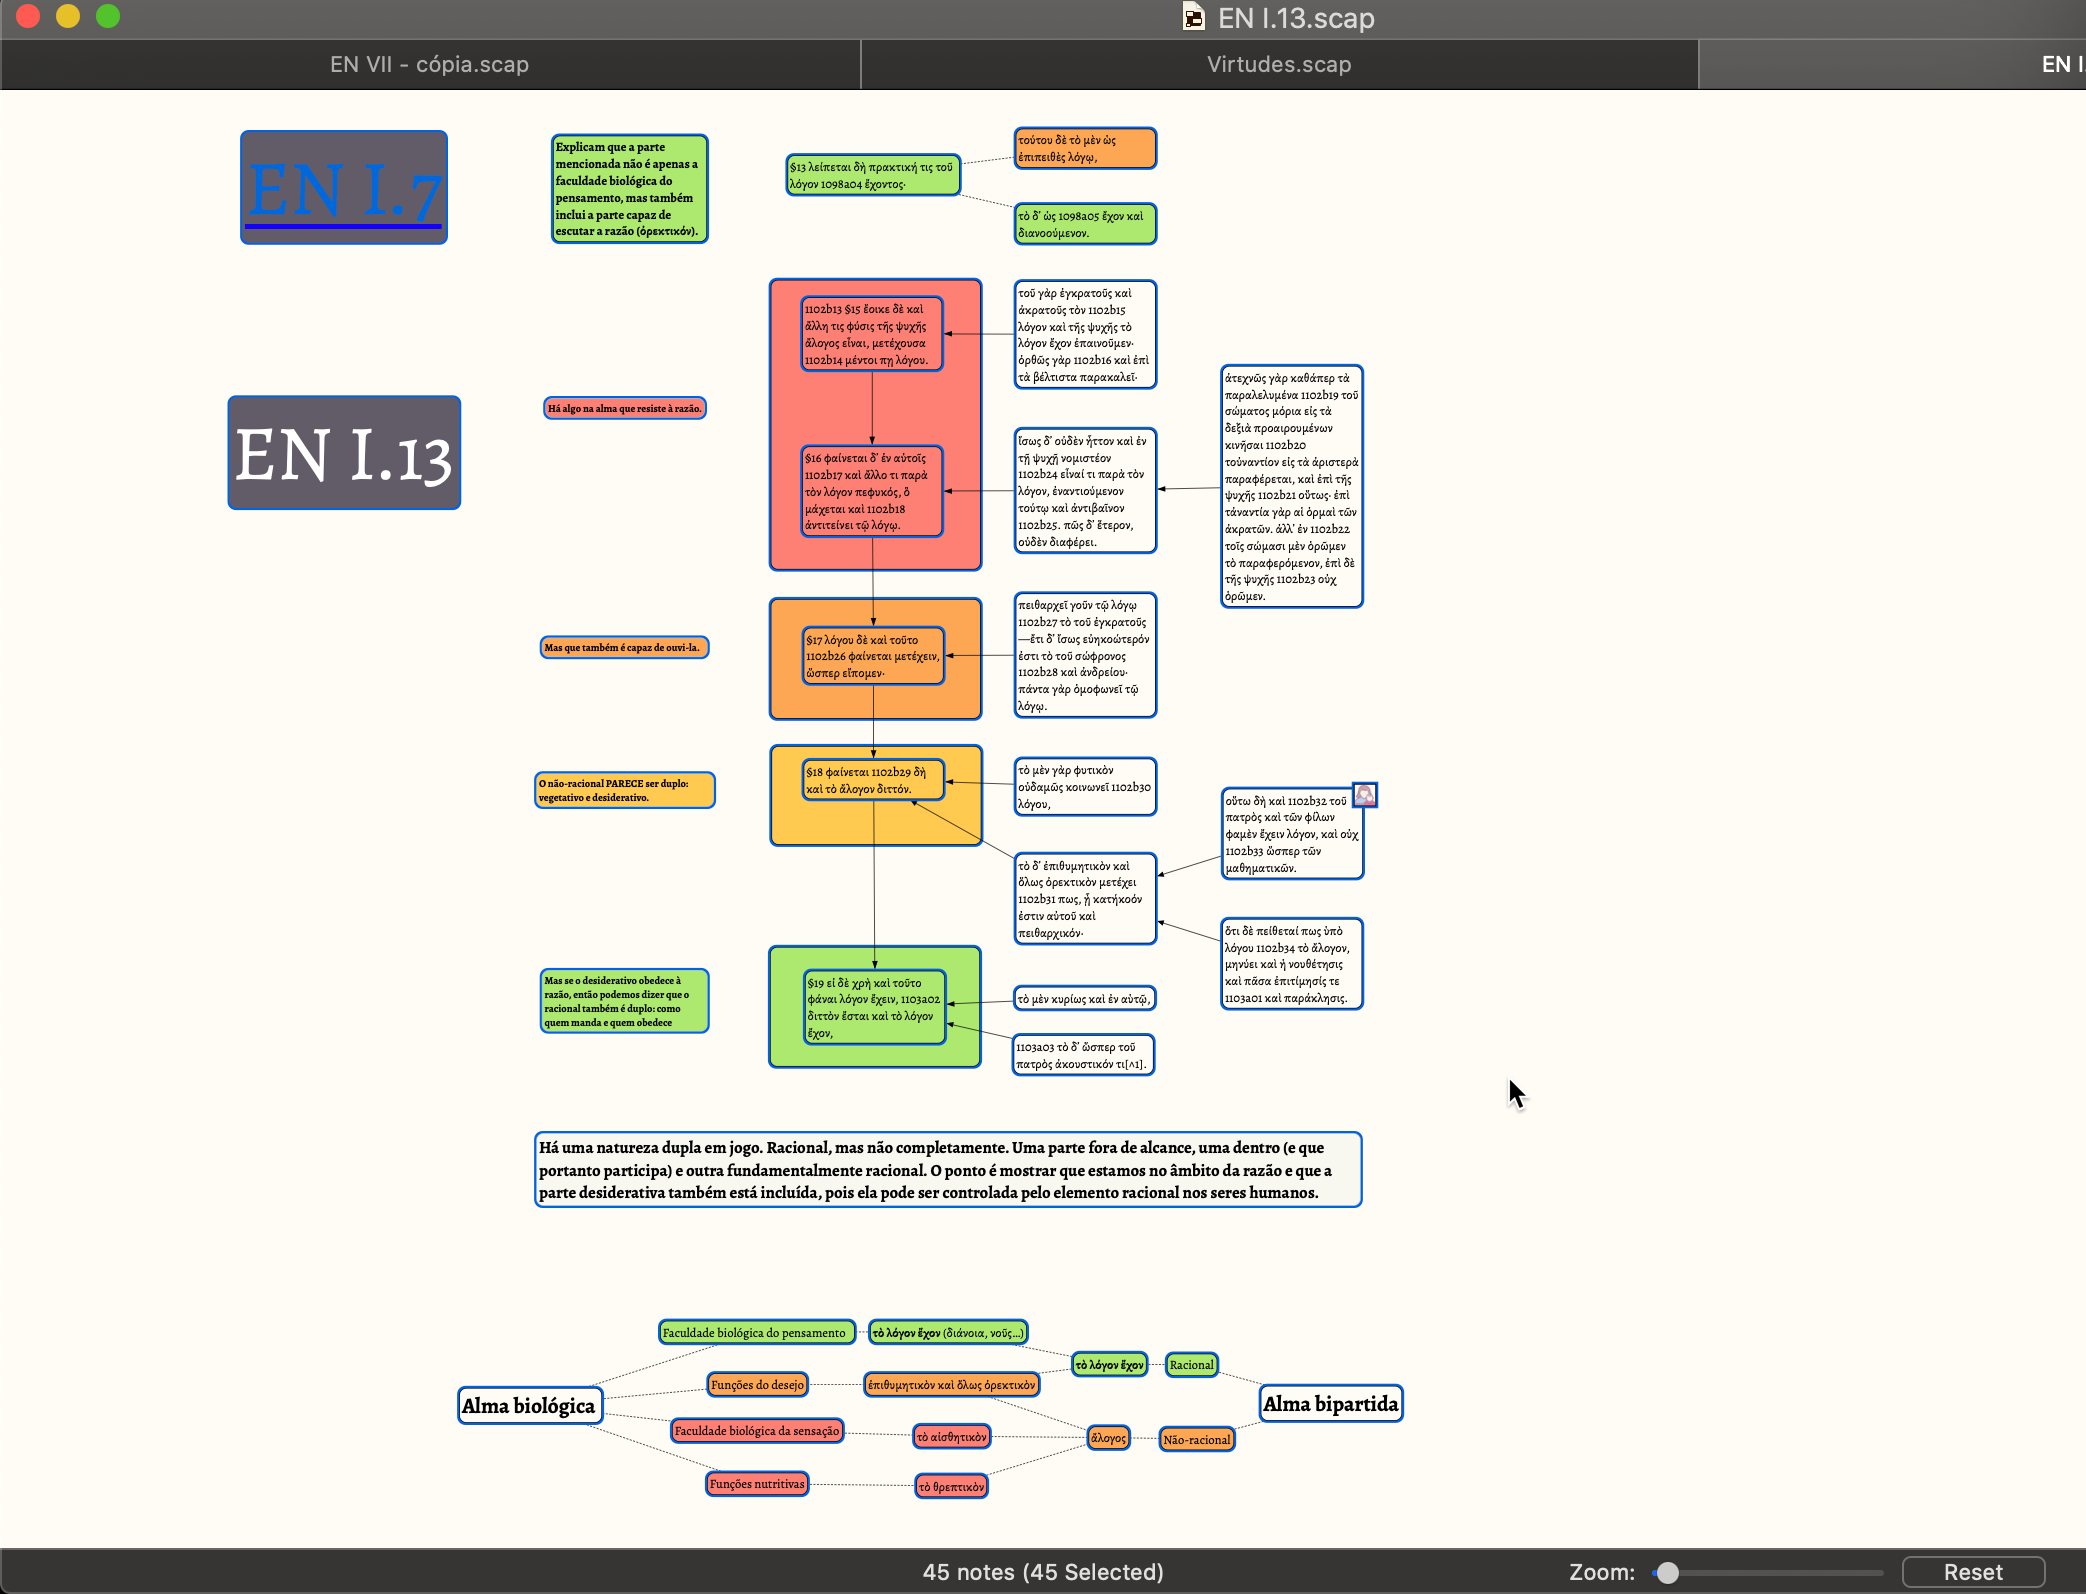Click the '45 notes (45 Selected)' status text
Image resolution: width=2086 pixels, height=1594 pixels.
point(1043,1572)
